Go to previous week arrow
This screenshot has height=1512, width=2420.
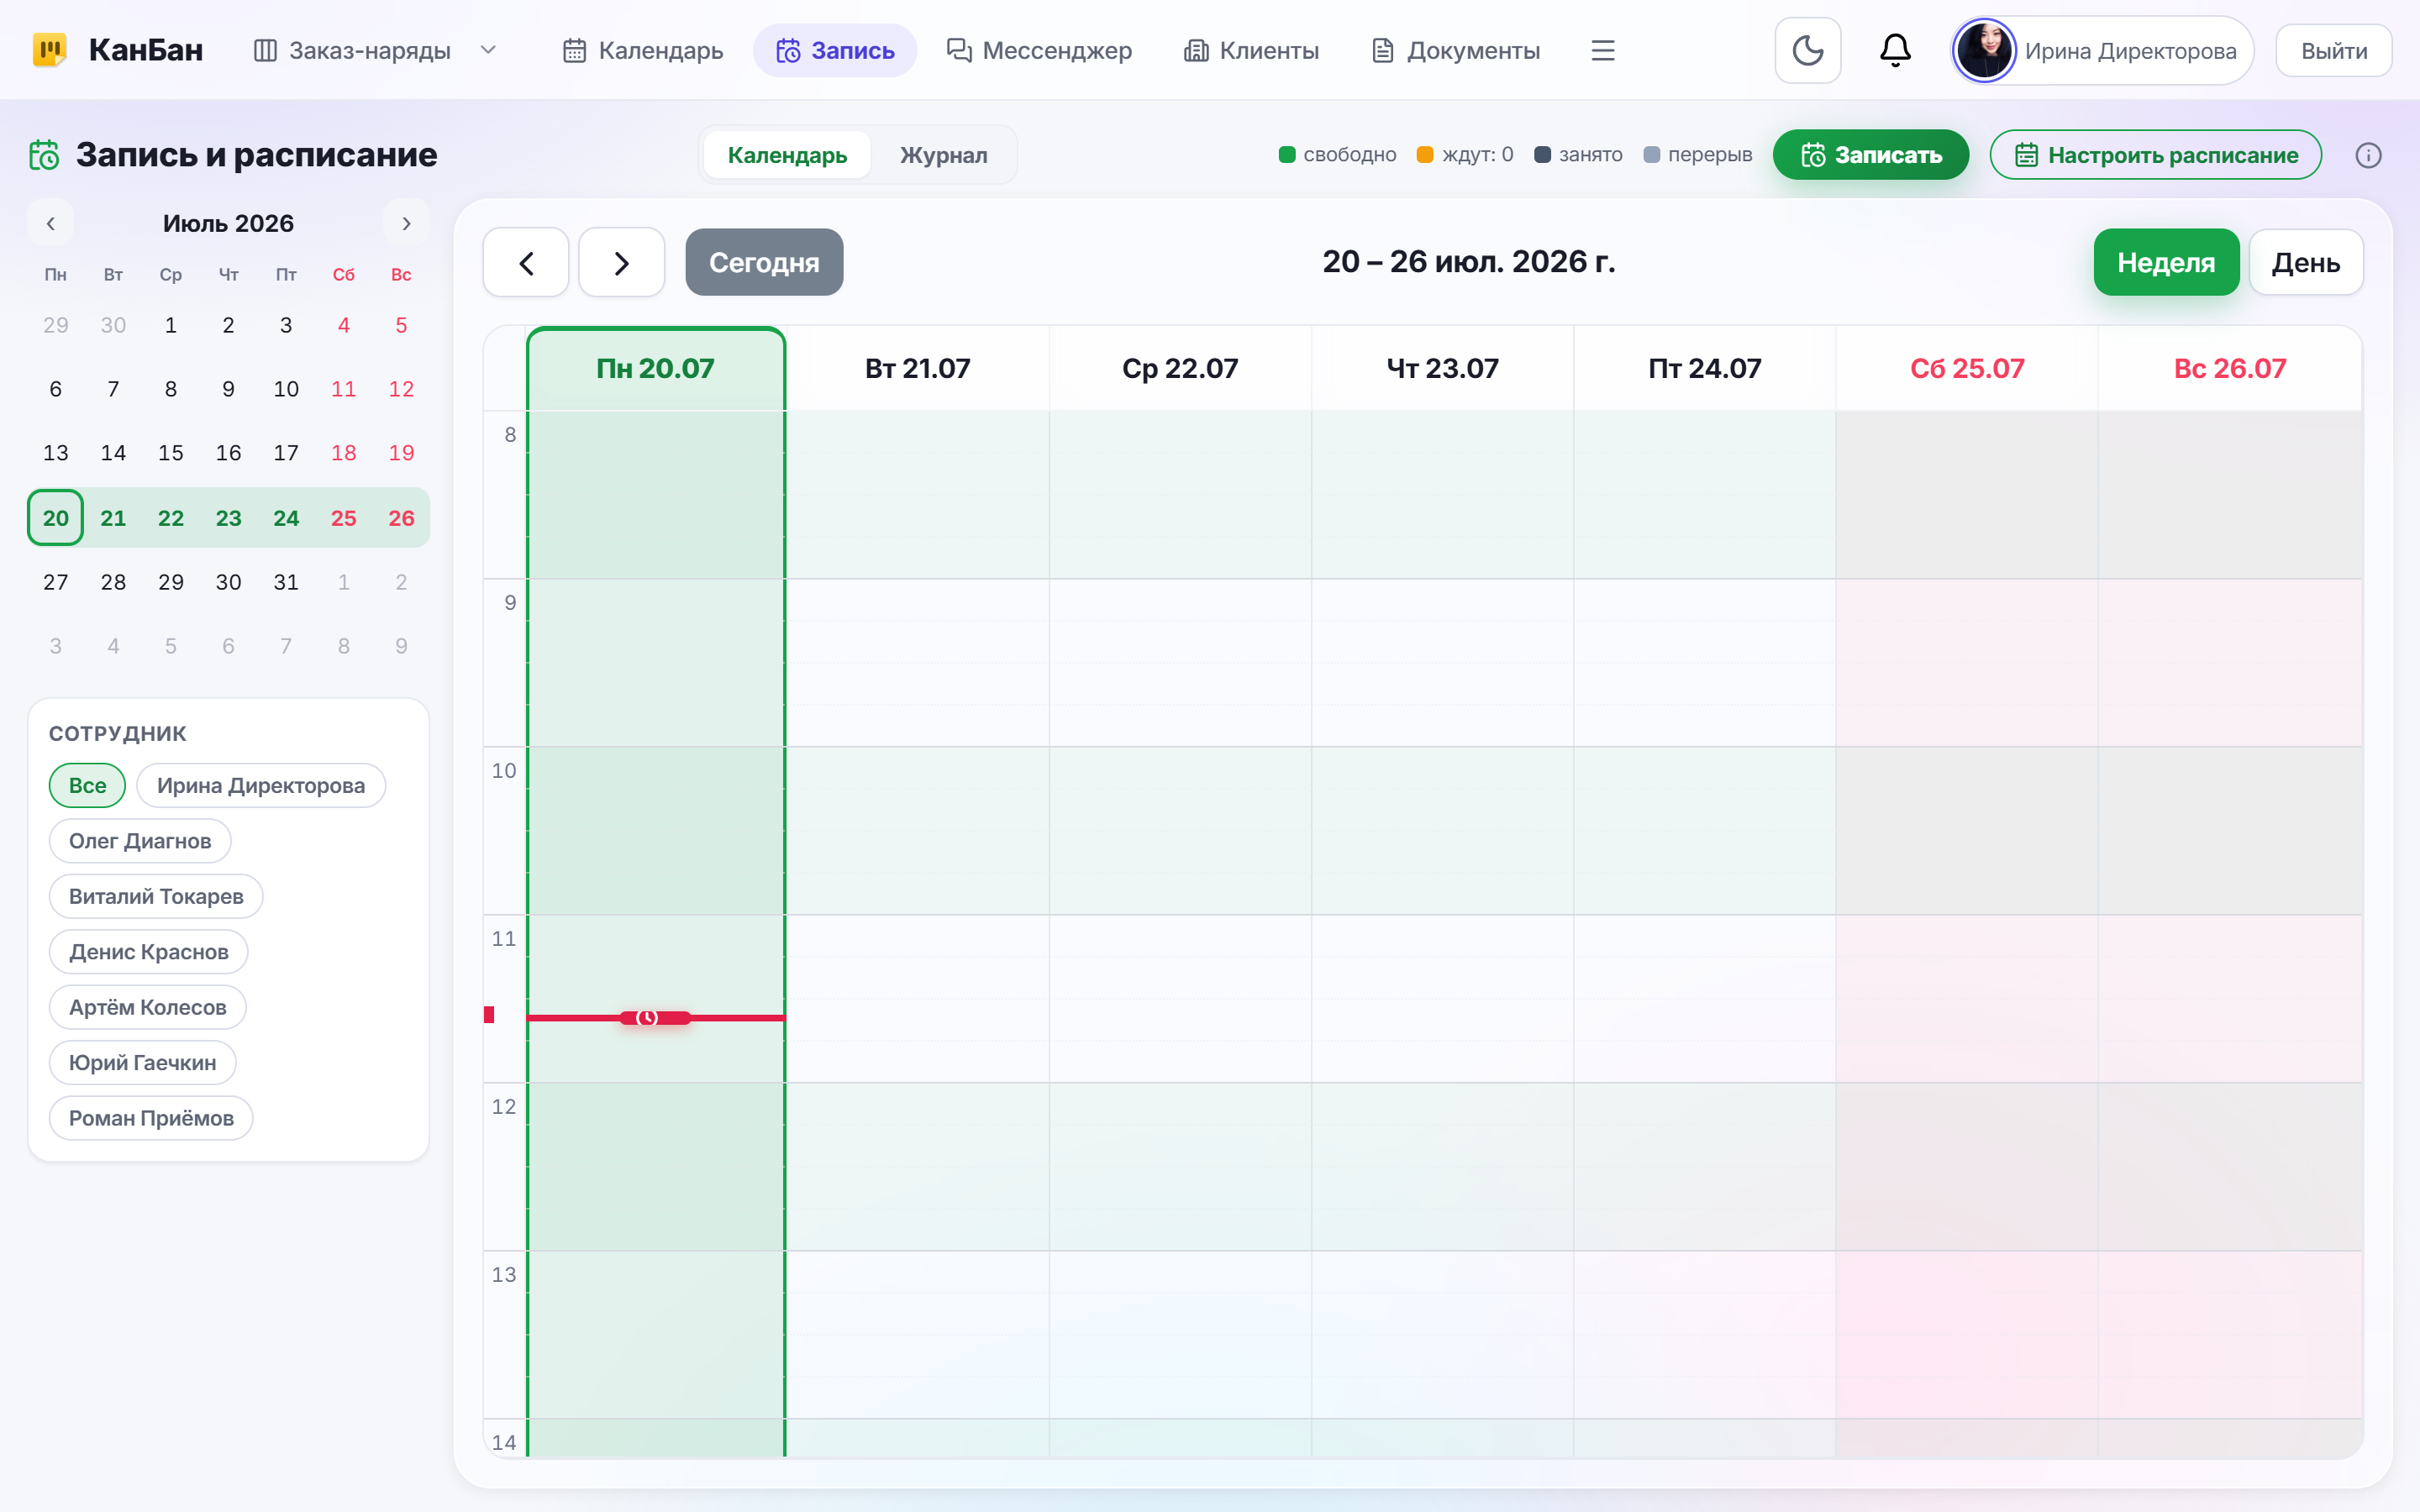pos(526,262)
